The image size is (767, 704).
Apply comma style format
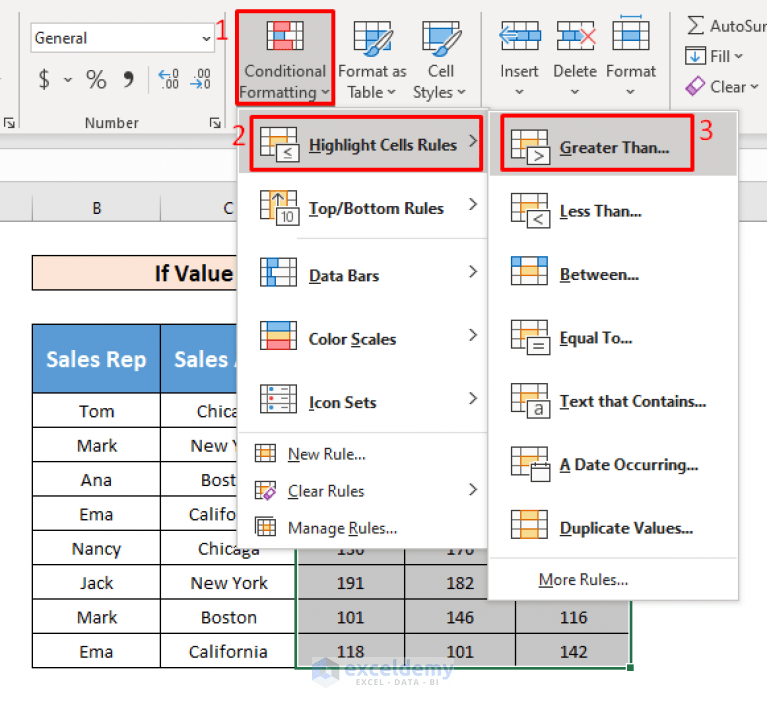(x=129, y=79)
